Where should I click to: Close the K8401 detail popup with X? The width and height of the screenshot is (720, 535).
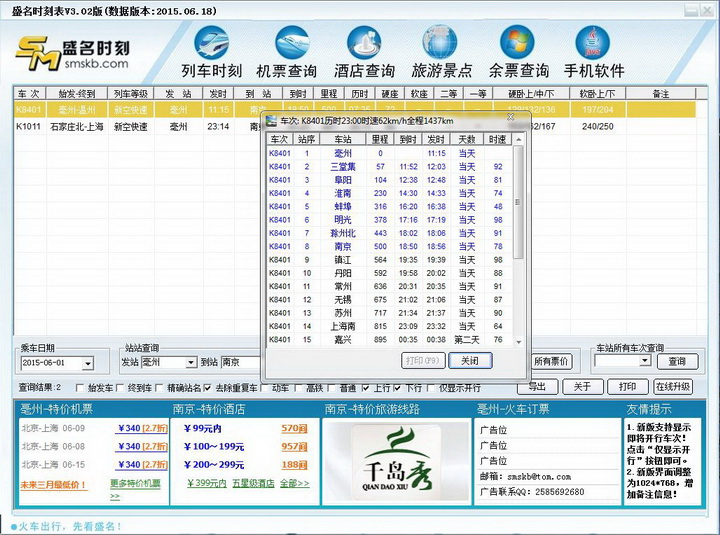tap(510, 117)
